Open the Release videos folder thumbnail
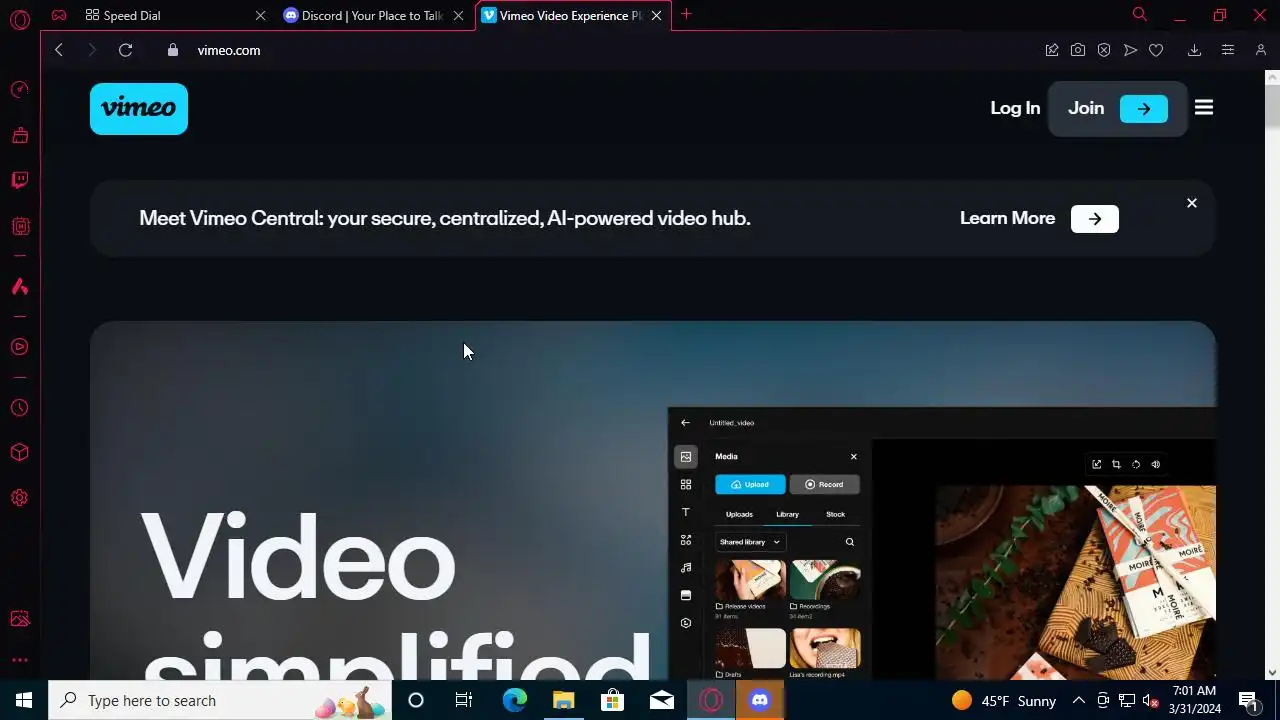1280x720 pixels. pyautogui.click(x=750, y=579)
